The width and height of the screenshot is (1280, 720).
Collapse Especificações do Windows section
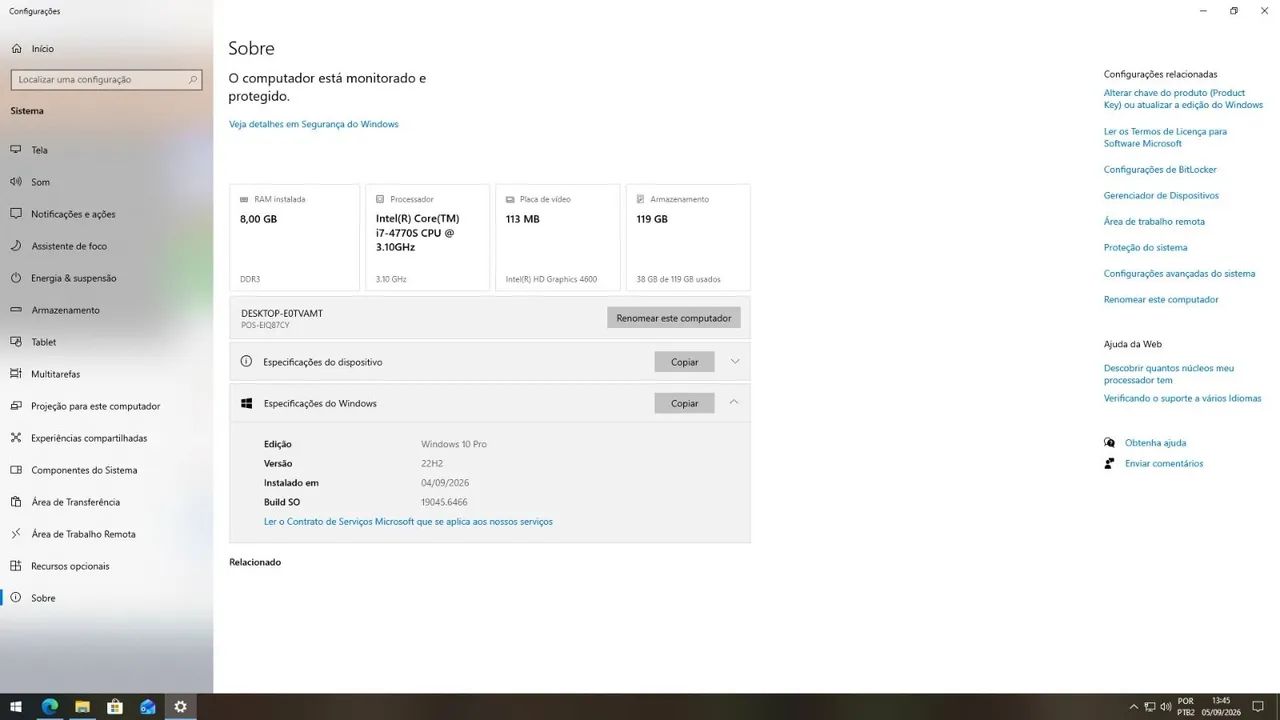point(735,402)
